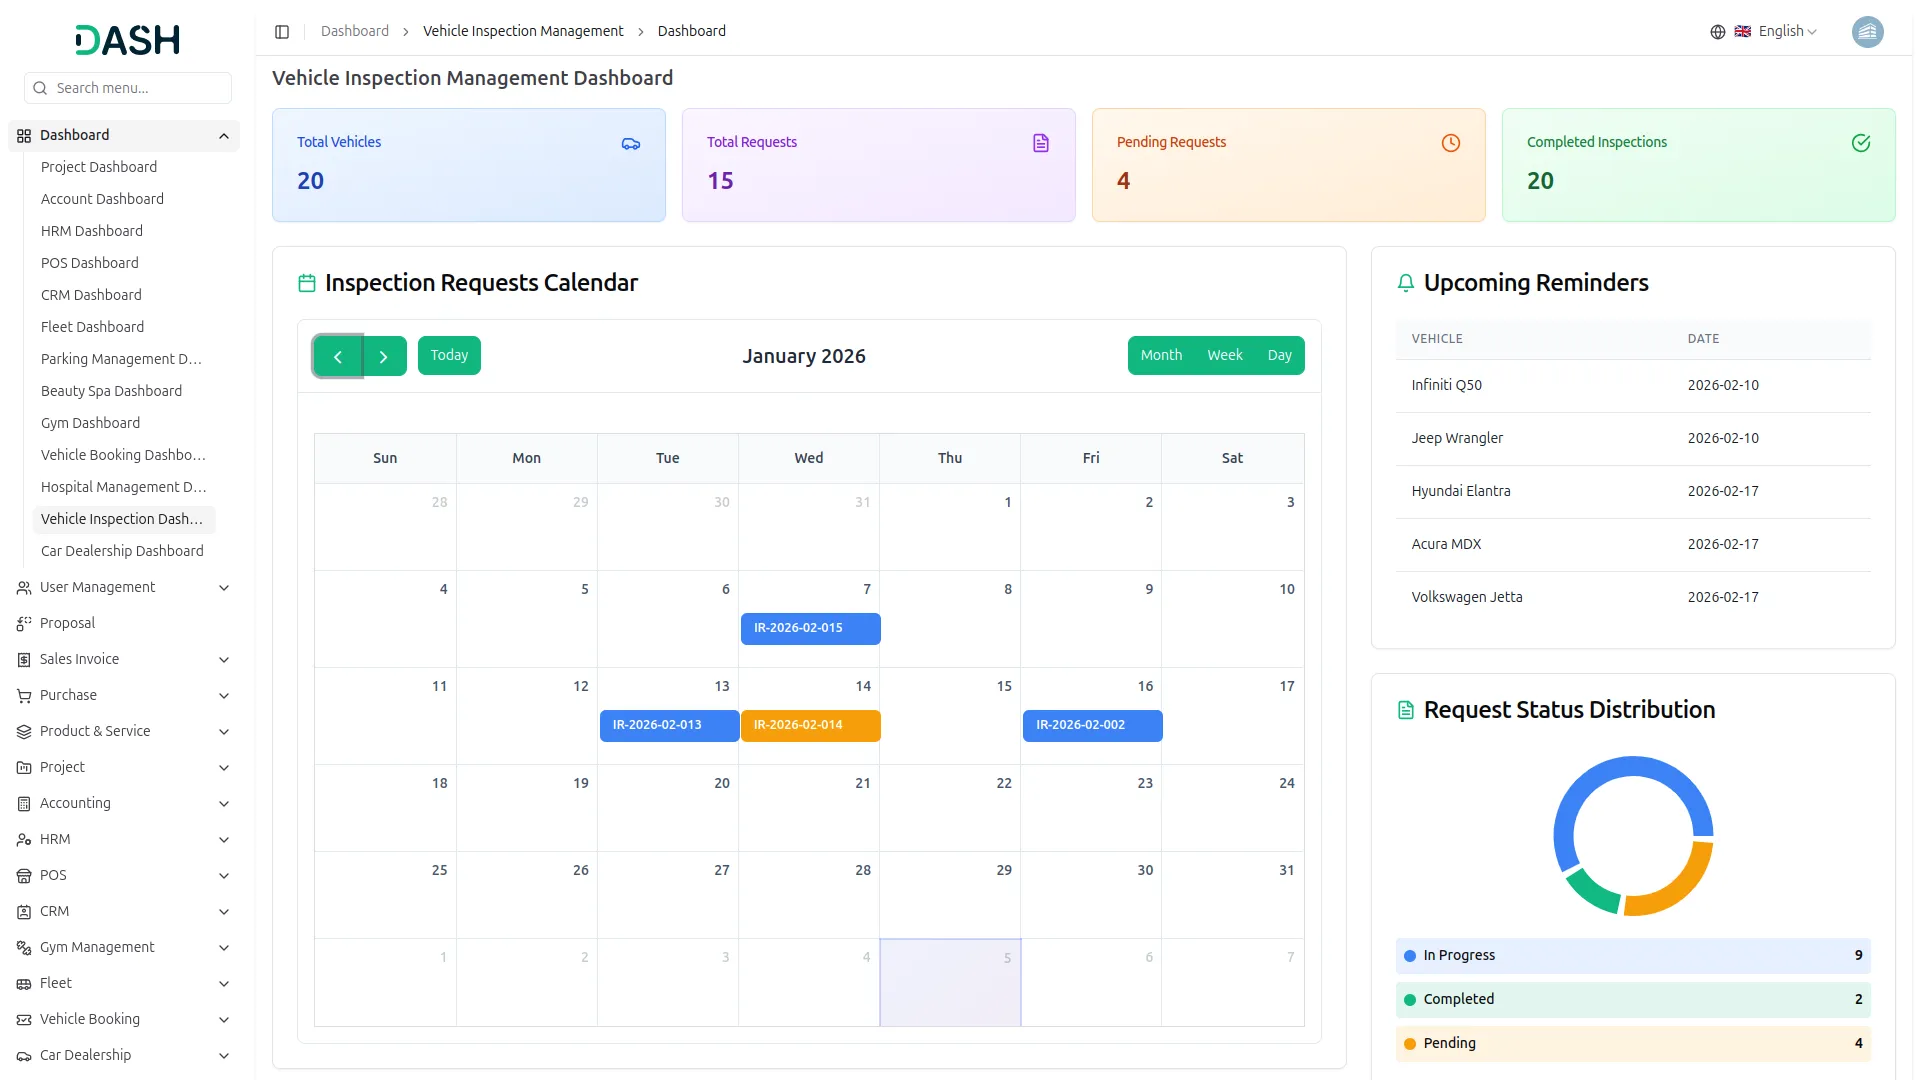Select the Month calendar view

[1161, 356]
